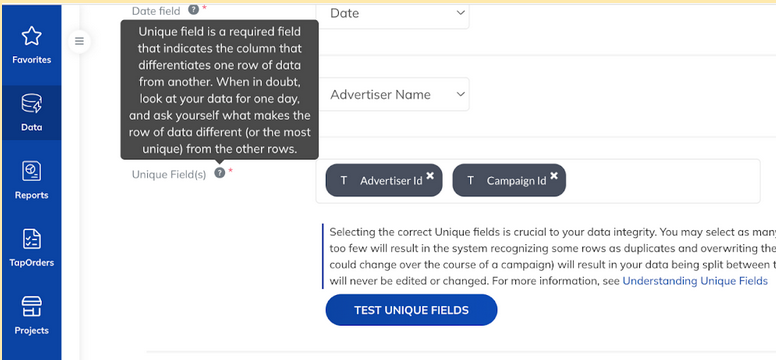
Task: Select the Advertiser Id chip label
Action: (x=391, y=181)
